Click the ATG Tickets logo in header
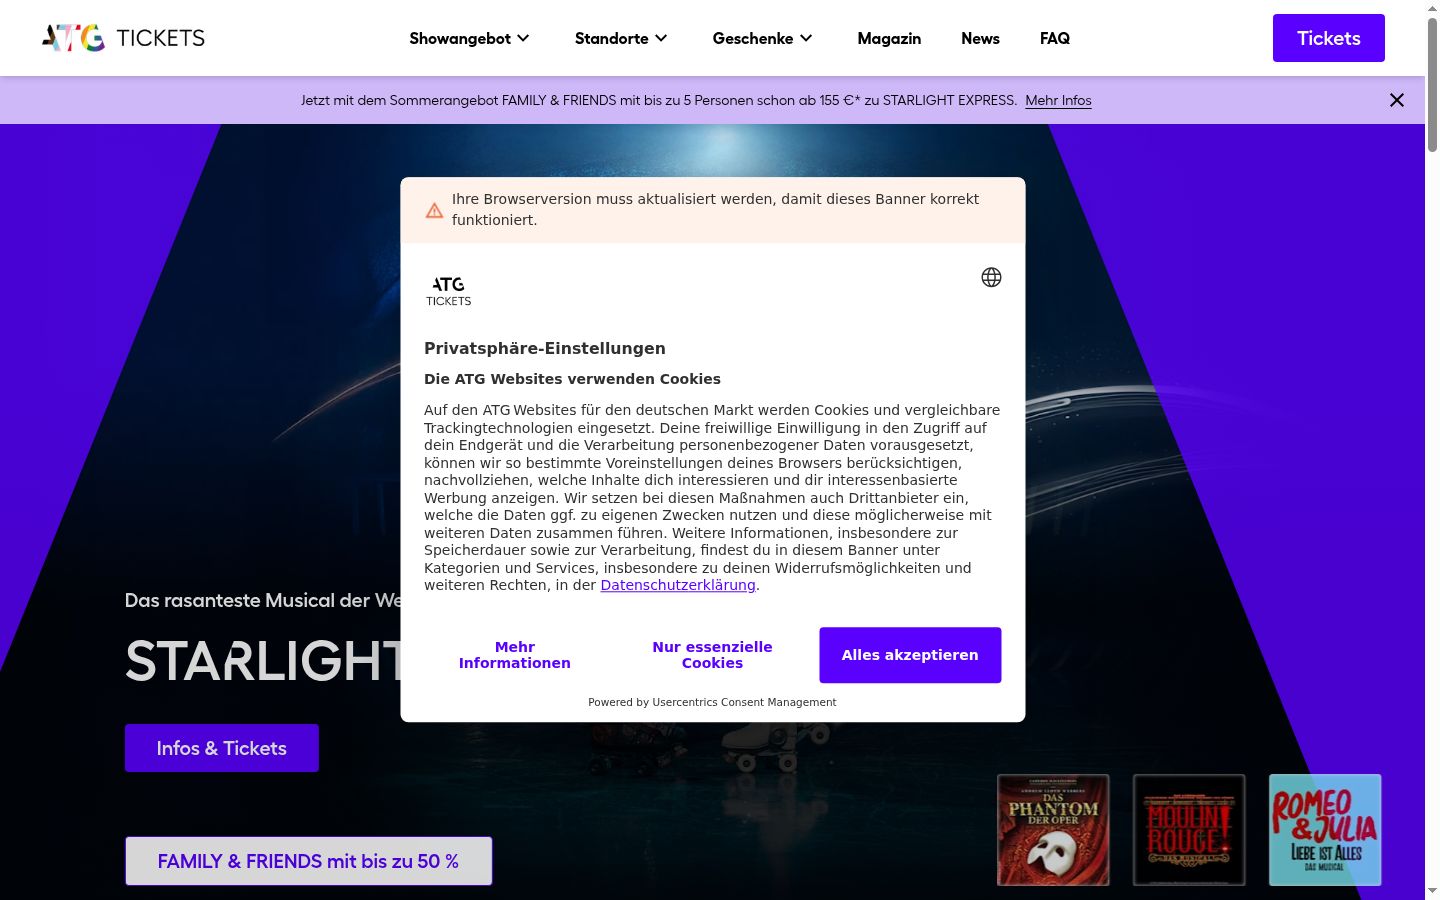 coord(123,38)
